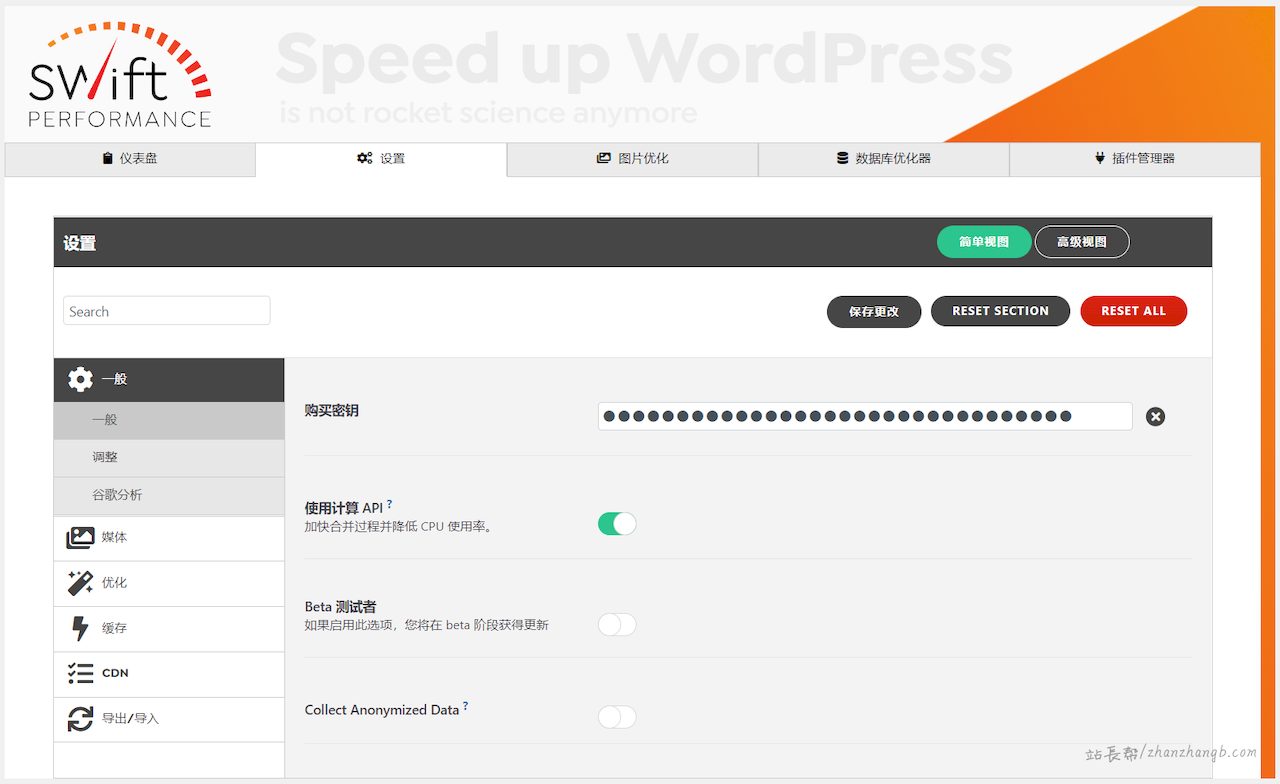The height and width of the screenshot is (784, 1280).
Task: Click the 导出/导入 refresh arrows icon
Action: tap(80, 719)
